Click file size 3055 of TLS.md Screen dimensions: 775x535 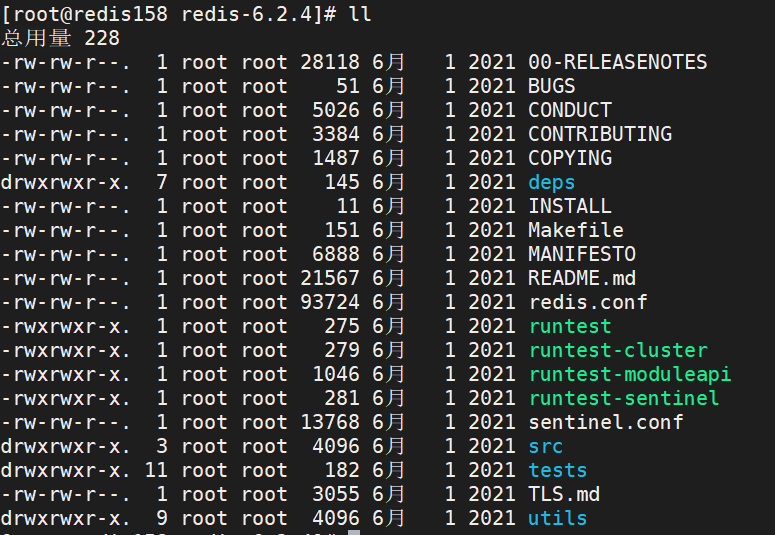[336, 494]
